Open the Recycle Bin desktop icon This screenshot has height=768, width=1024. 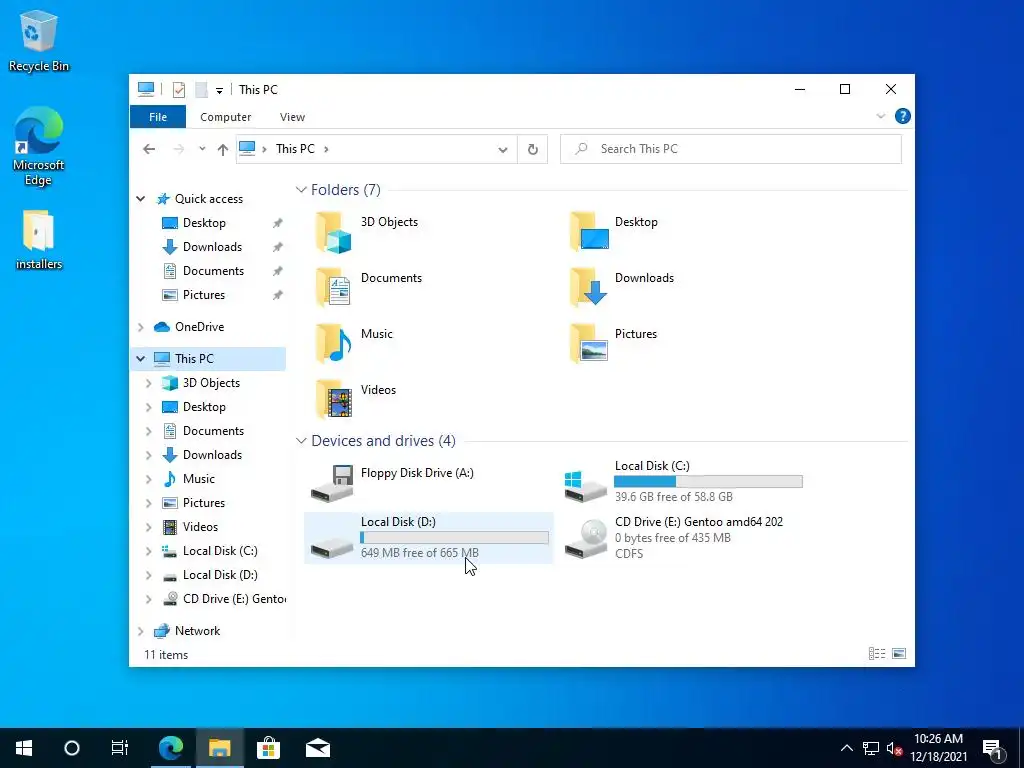39,41
